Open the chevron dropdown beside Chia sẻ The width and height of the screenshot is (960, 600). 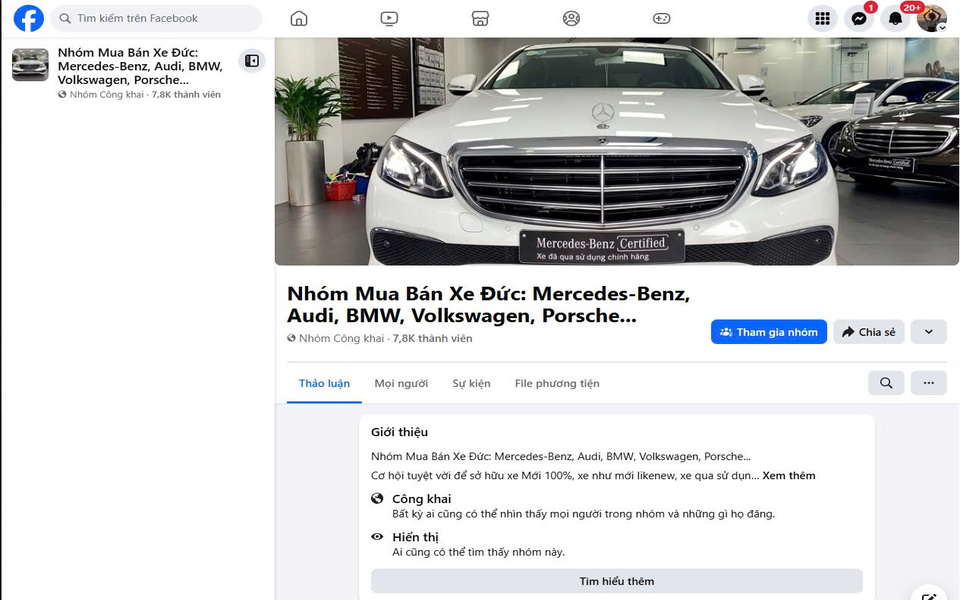point(928,331)
